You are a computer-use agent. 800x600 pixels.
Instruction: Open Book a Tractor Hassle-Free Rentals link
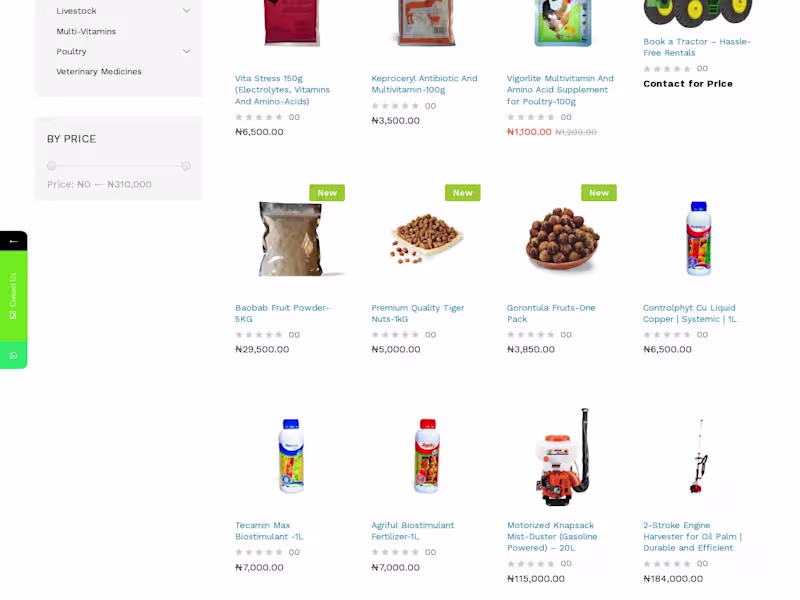[697, 47]
